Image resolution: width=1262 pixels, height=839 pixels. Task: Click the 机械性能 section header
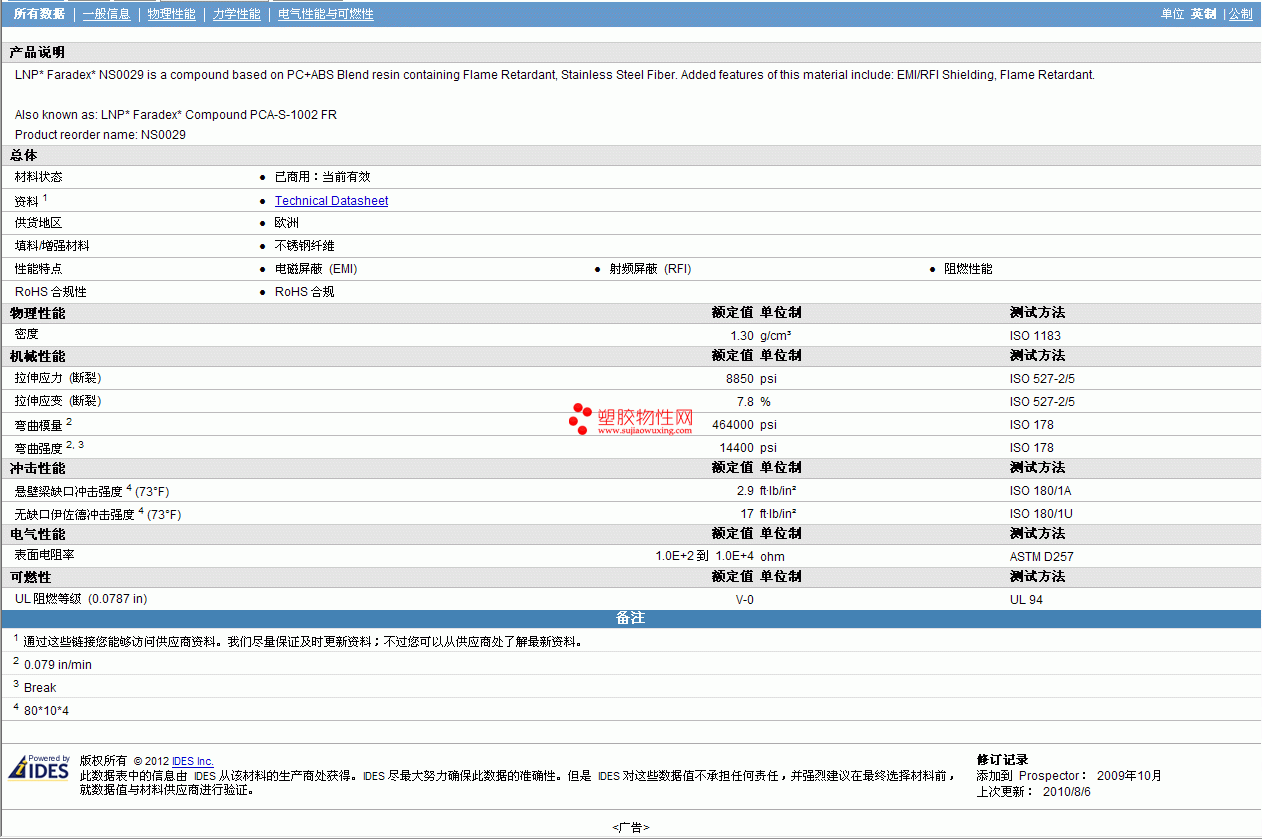tap(37, 356)
